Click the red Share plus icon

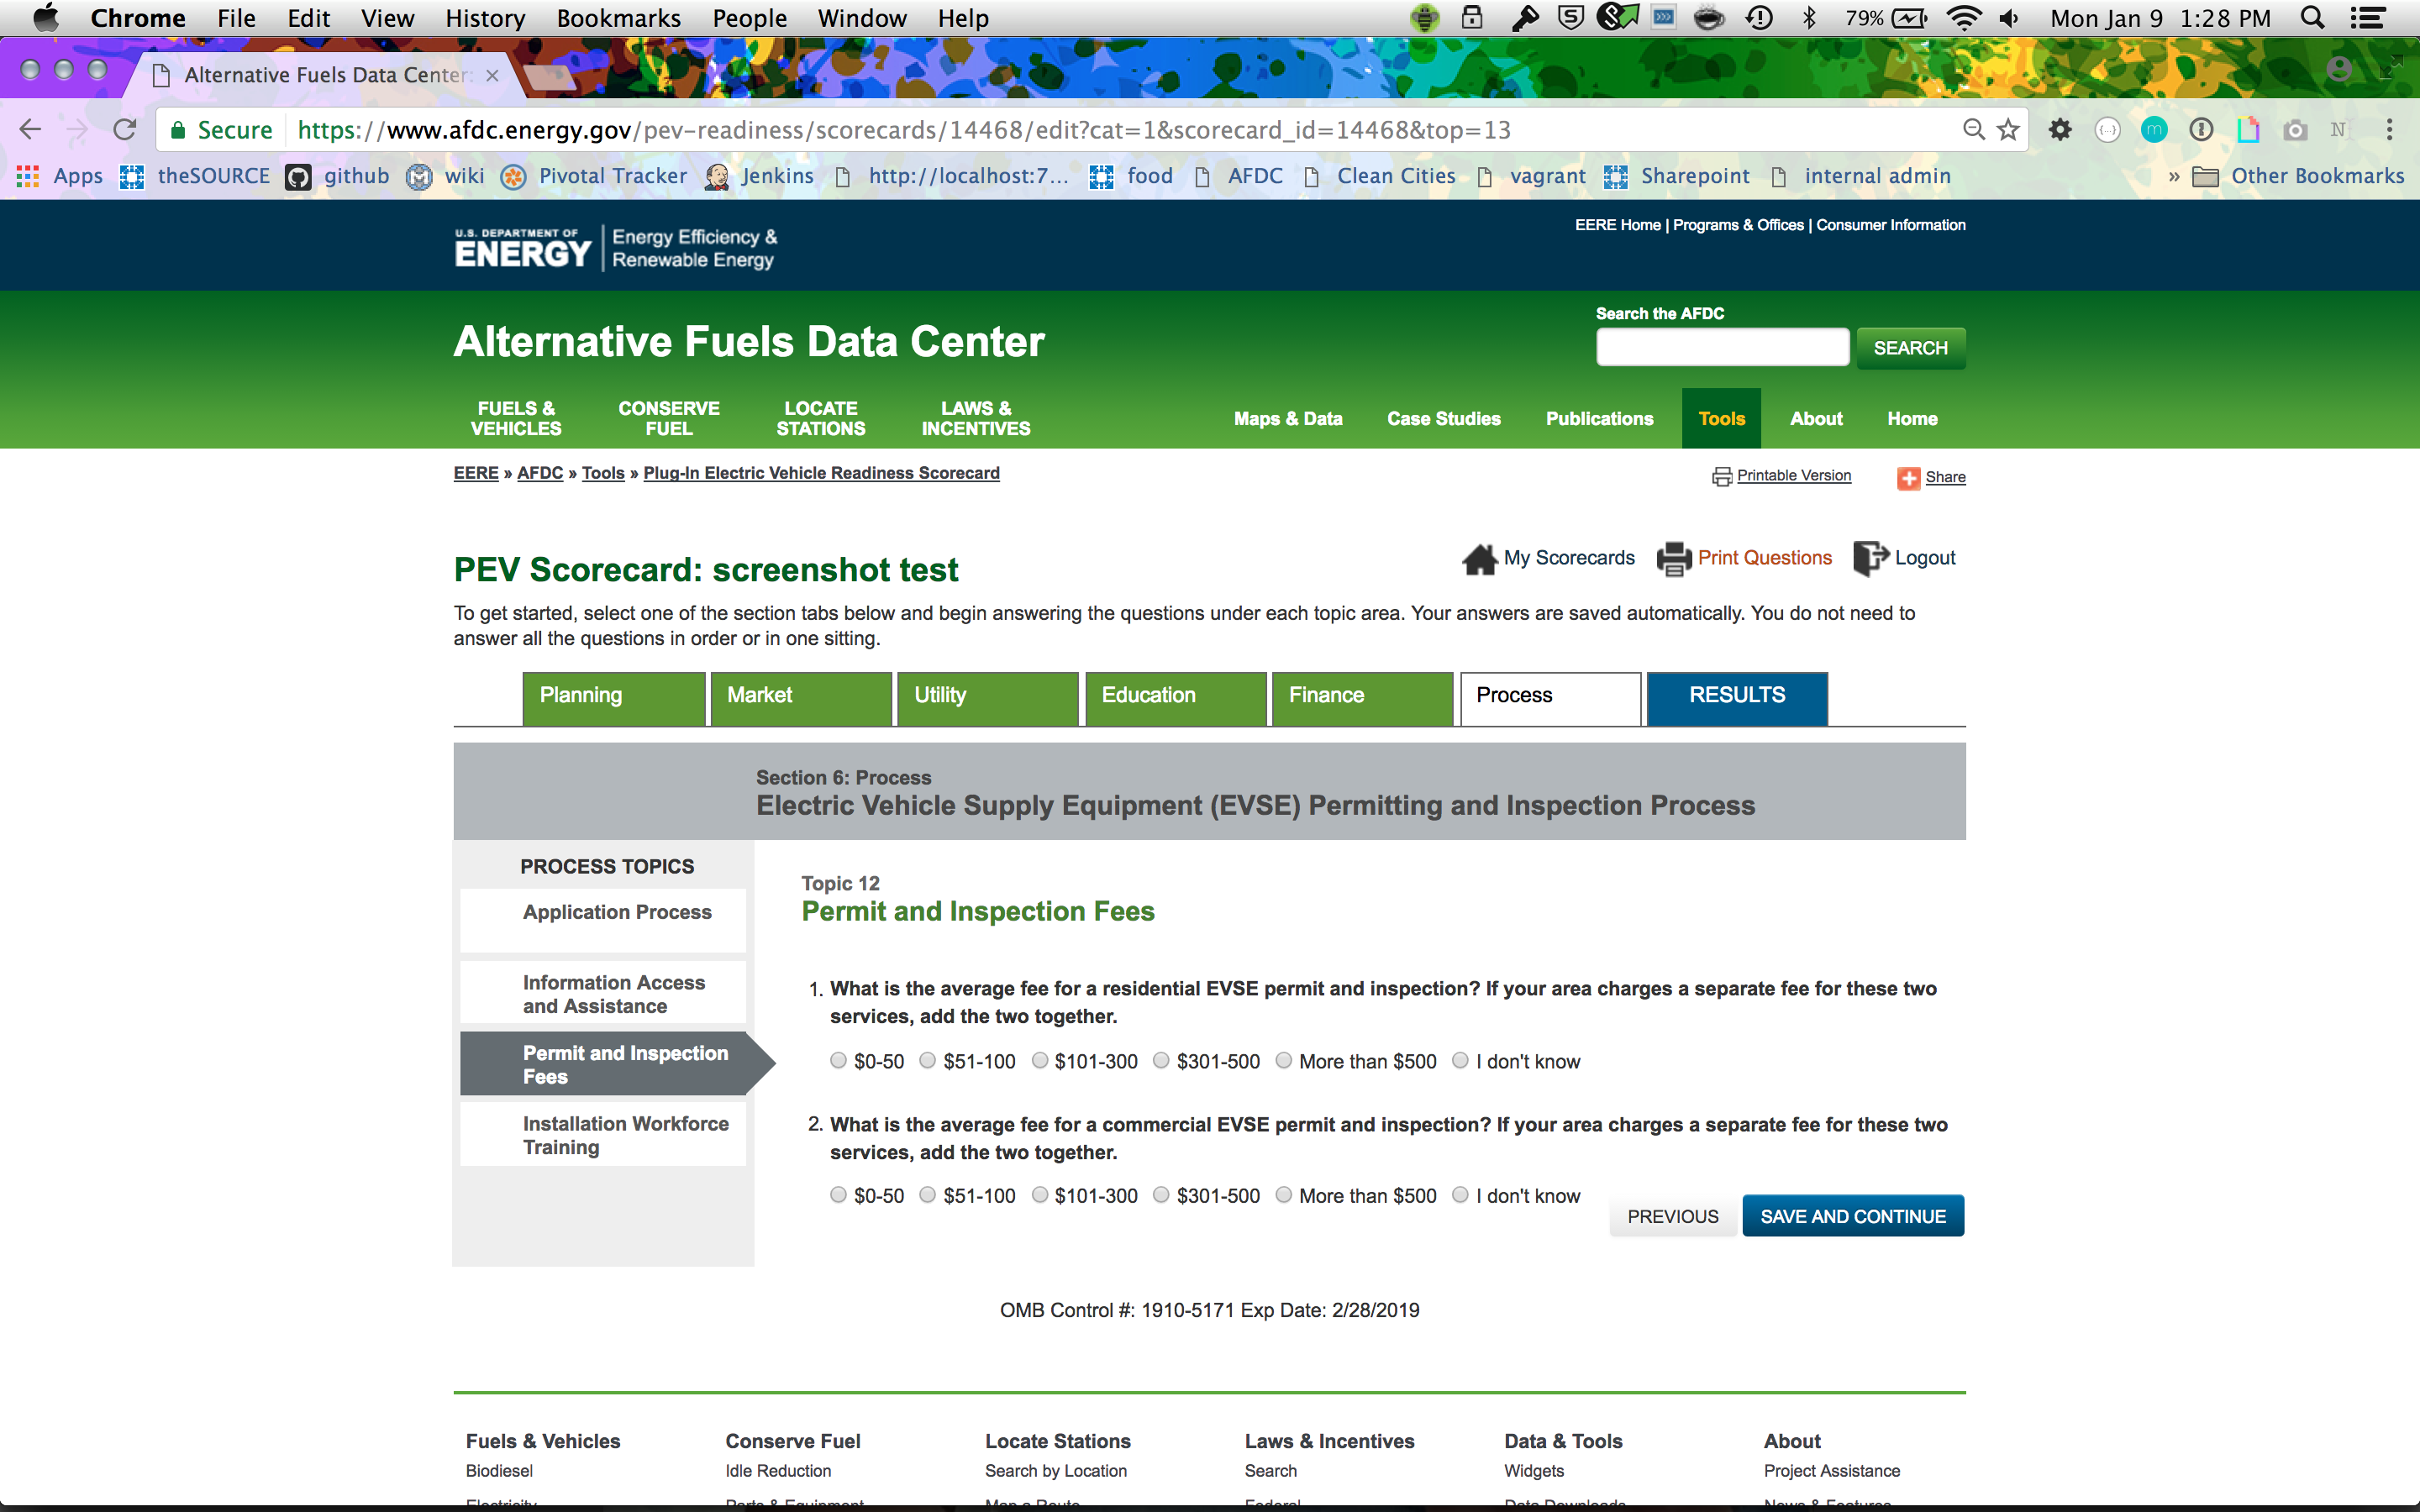pos(1908,478)
